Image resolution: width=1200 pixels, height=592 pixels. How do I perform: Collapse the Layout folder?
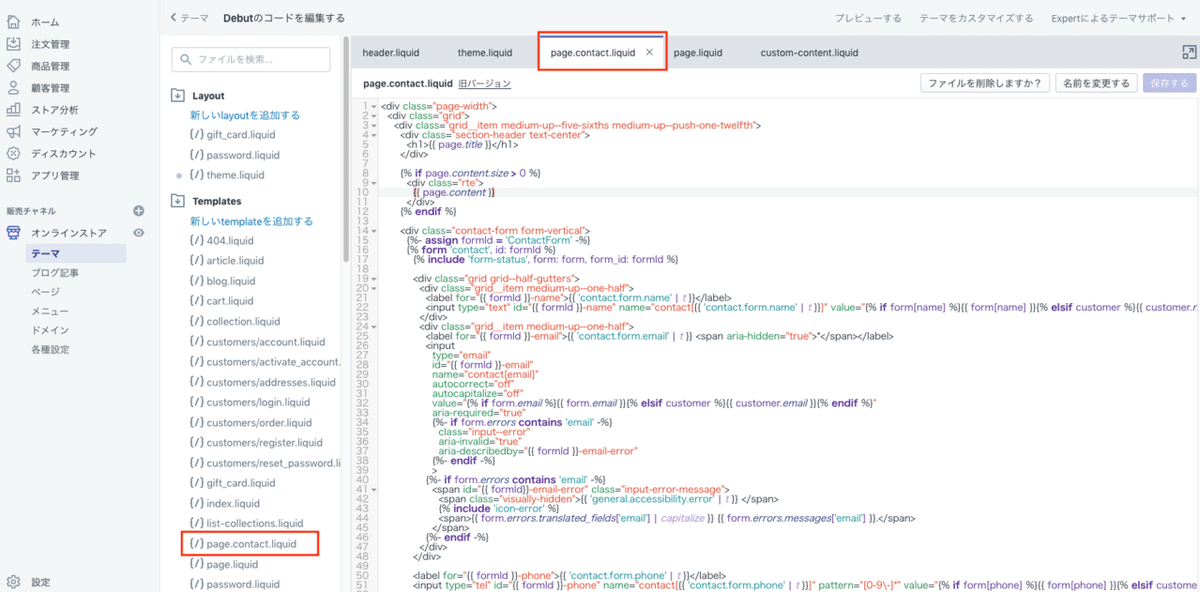178,96
